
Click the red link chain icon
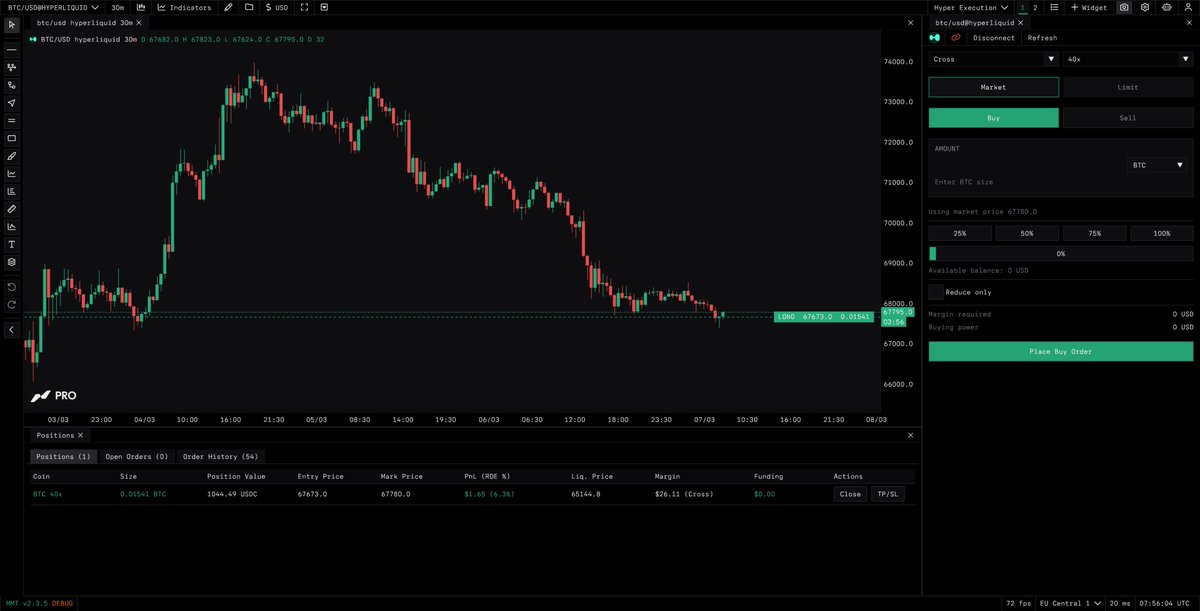click(956, 38)
